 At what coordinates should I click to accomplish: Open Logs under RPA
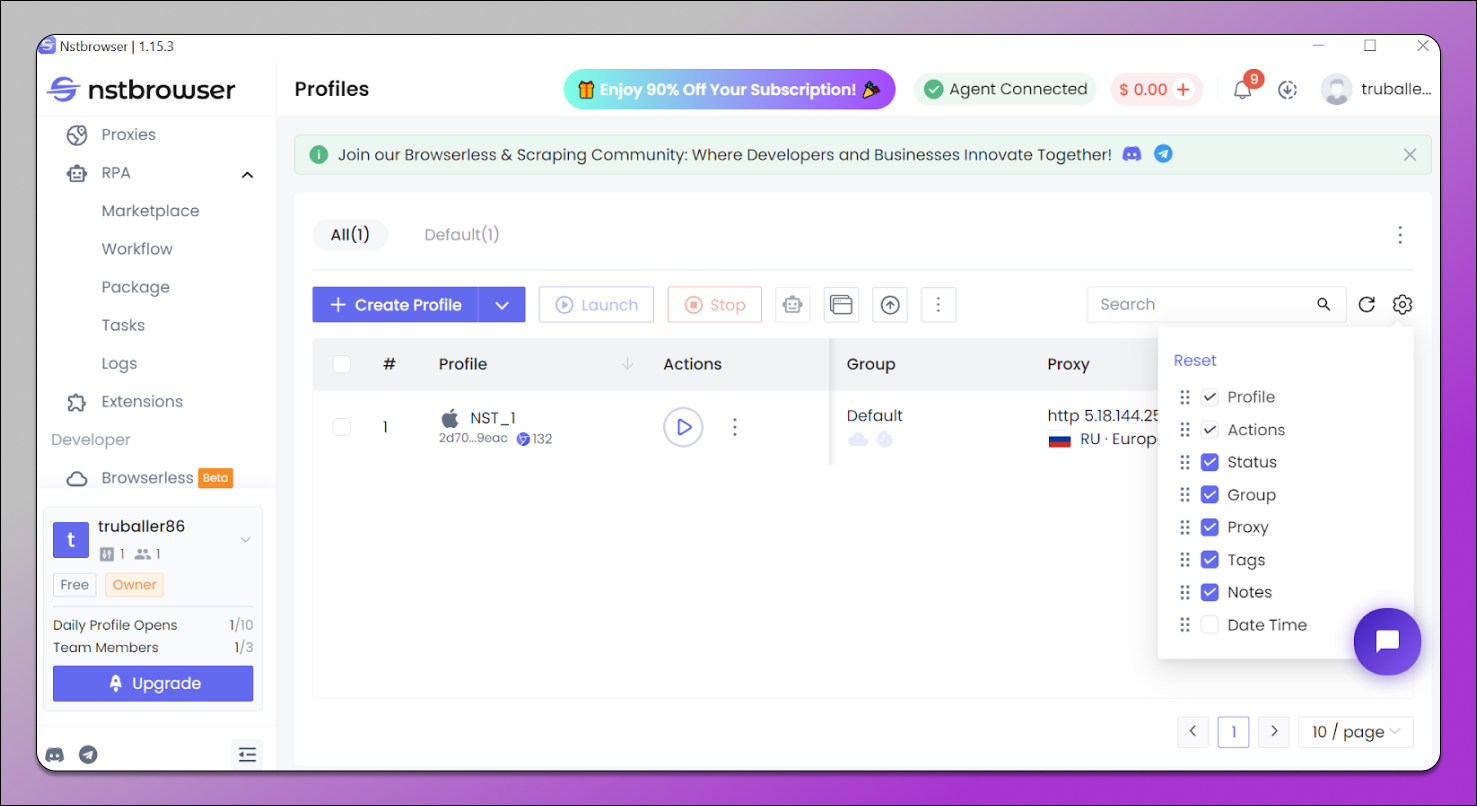(119, 364)
